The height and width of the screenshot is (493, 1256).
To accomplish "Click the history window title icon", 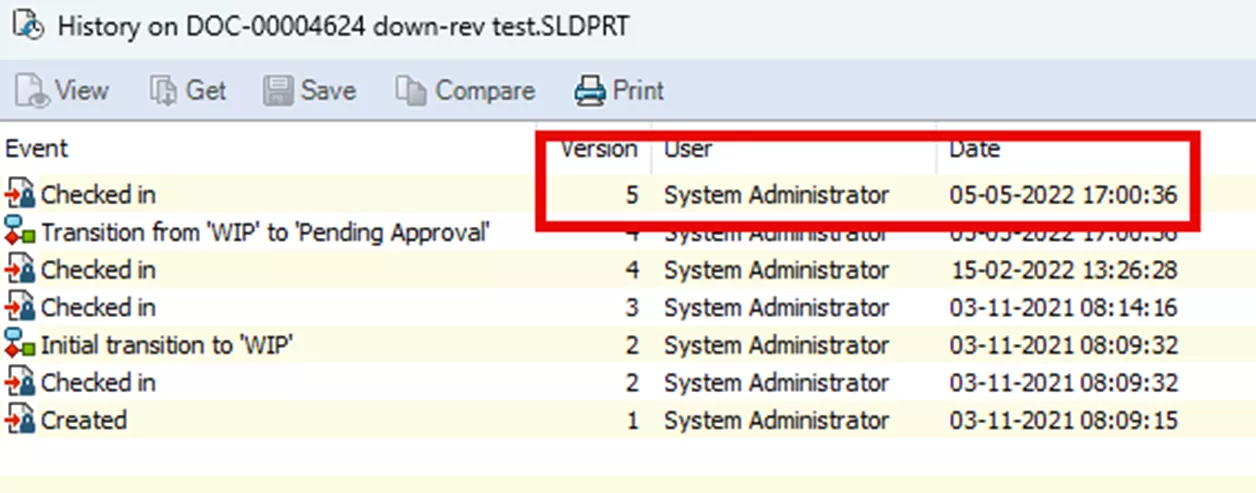I will [29, 26].
